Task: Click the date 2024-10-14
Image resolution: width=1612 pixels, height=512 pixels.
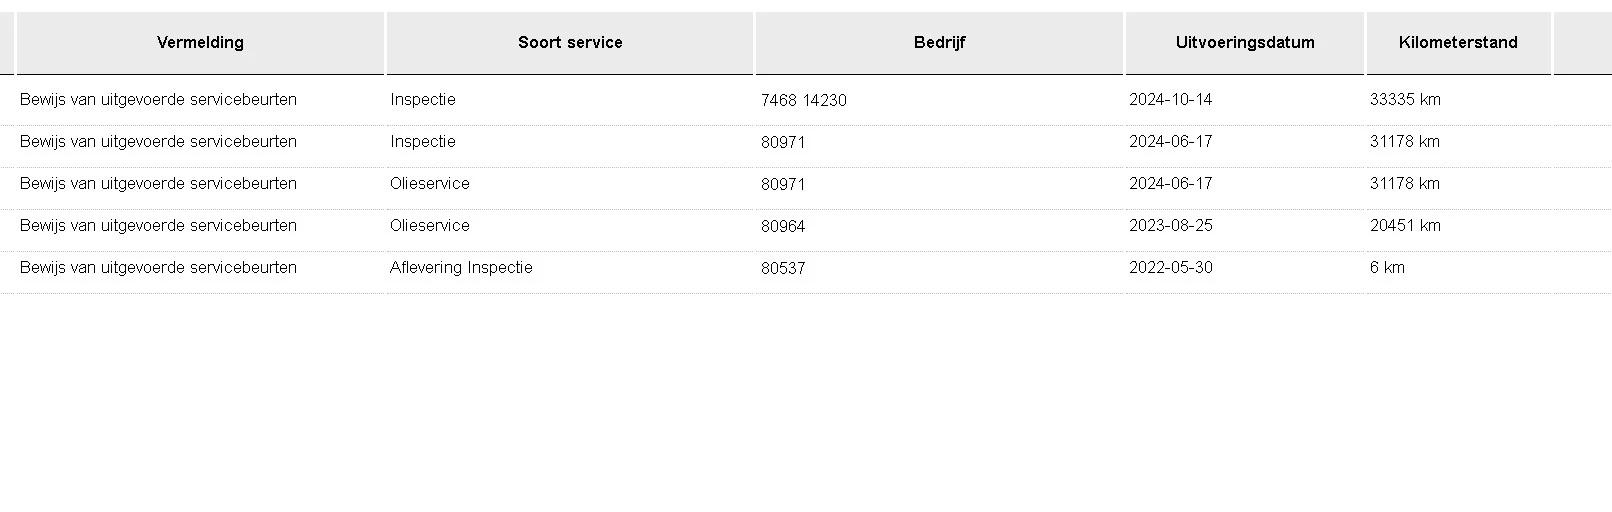Action: click(x=1170, y=100)
